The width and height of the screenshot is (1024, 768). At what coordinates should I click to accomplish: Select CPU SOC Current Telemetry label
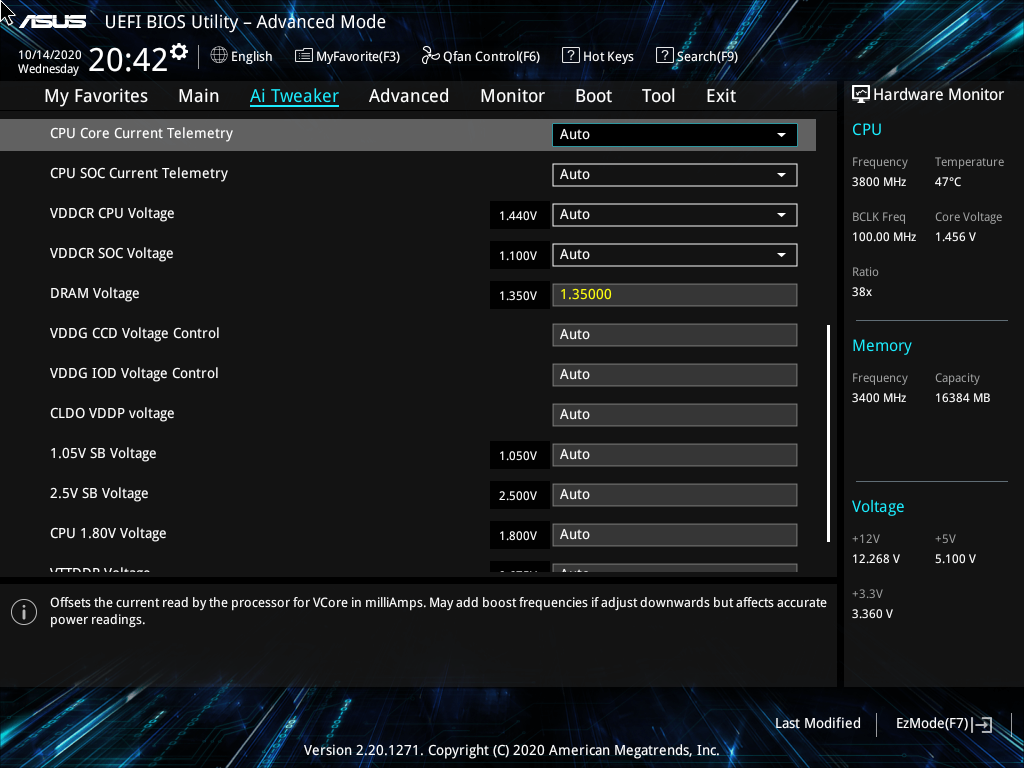pyautogui.click(x=138, y=173)
